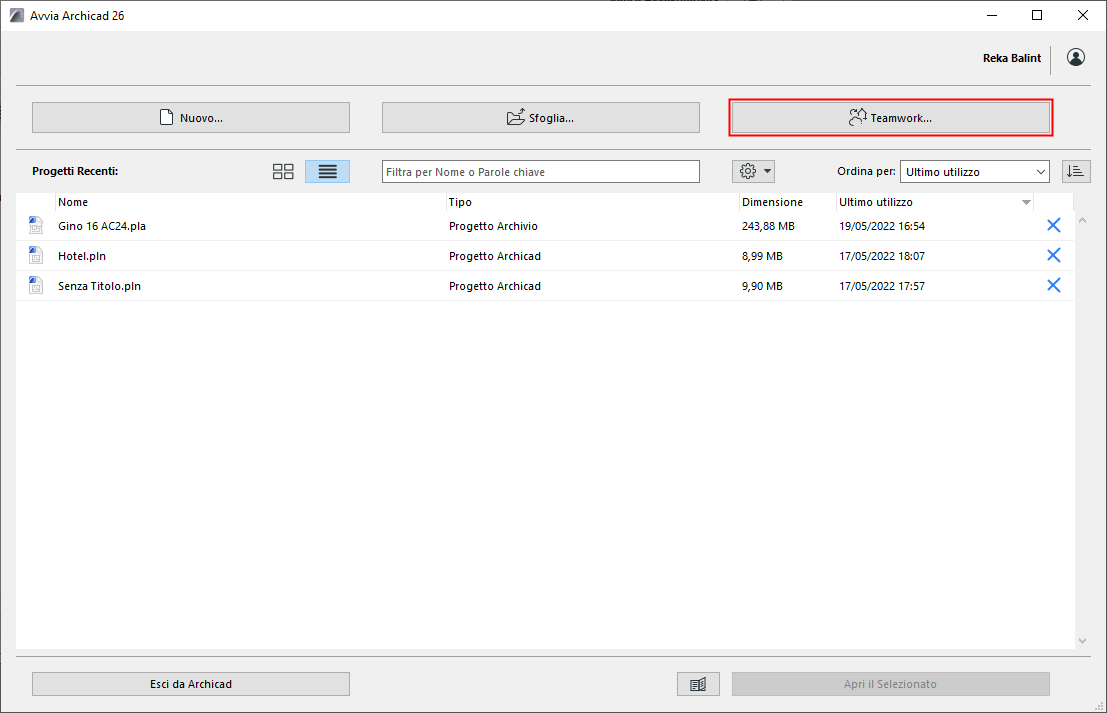Click the Progetto Archivio type cell
Screen dimensions: 1107x713
493,226
